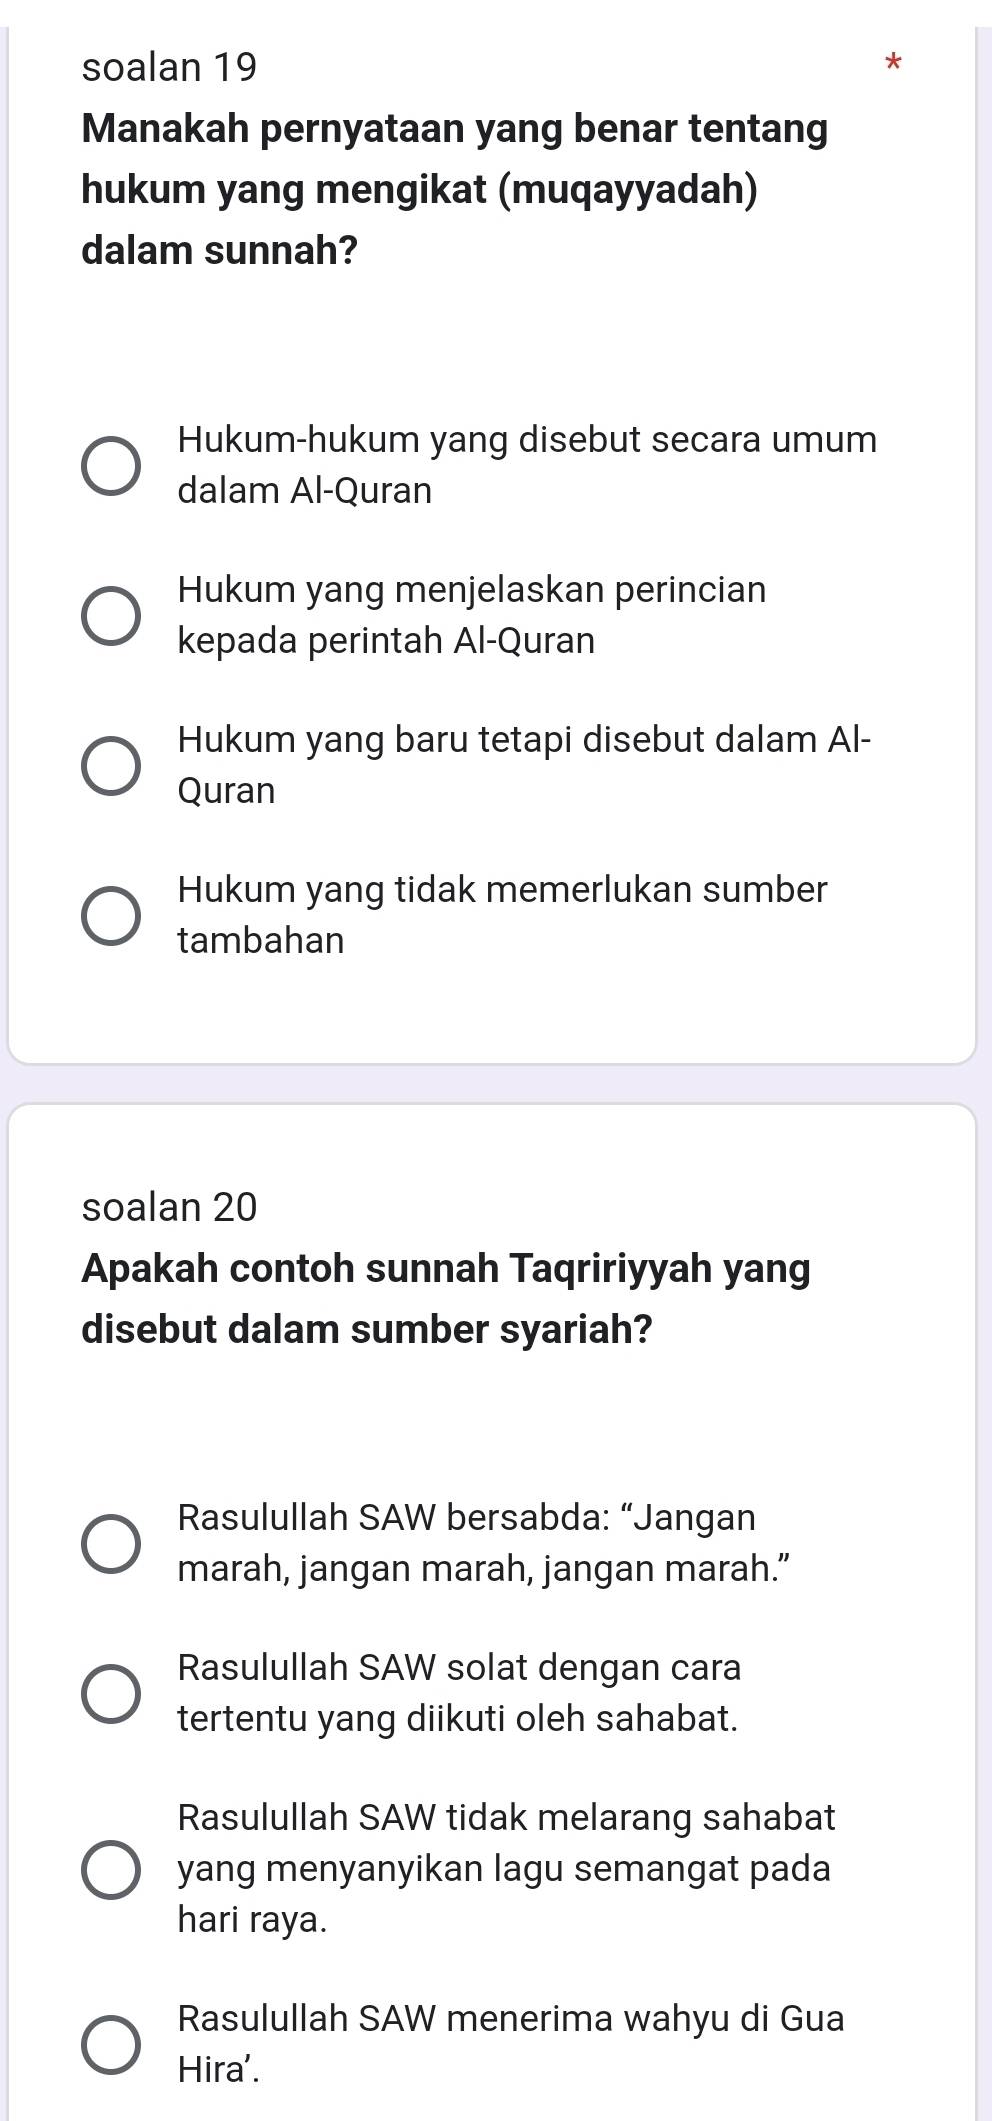
Task: Choose radio for 'Rasulullah SAW solat dengan cara tertentu'
Action: (x=110, y=1694)
